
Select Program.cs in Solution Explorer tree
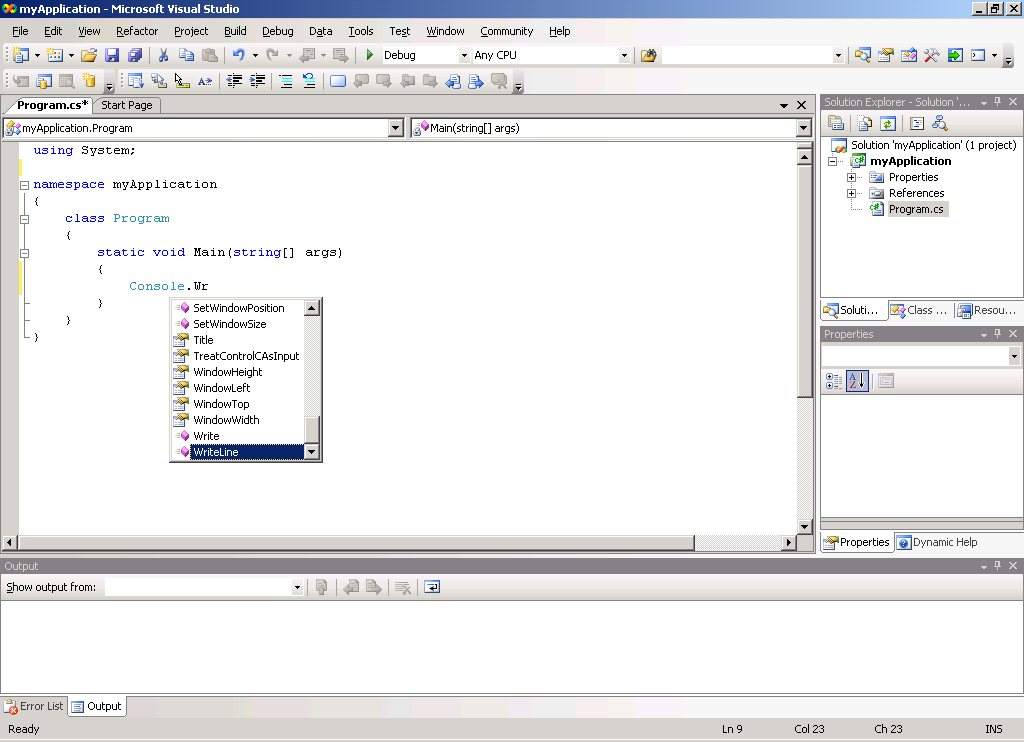coord(916,209)
